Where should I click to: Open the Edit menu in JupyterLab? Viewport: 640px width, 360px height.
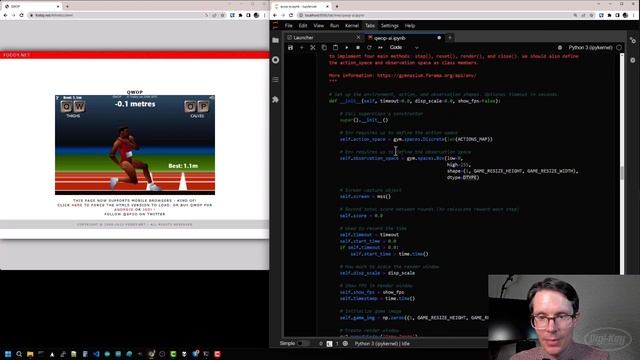(303, 26)
